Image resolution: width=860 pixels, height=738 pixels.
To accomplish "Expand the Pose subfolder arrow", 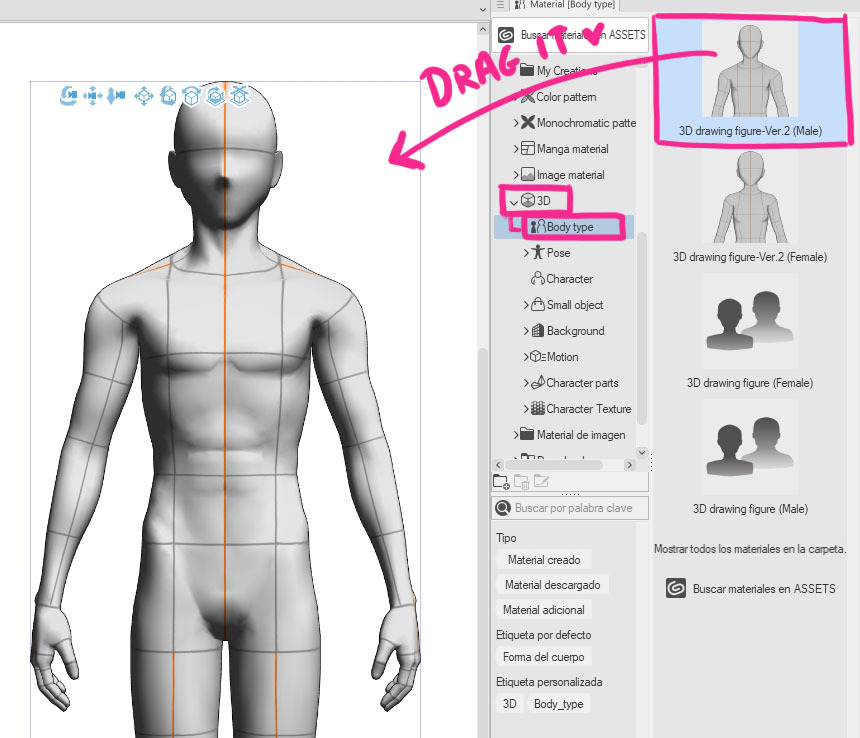I will pos(526,253).
